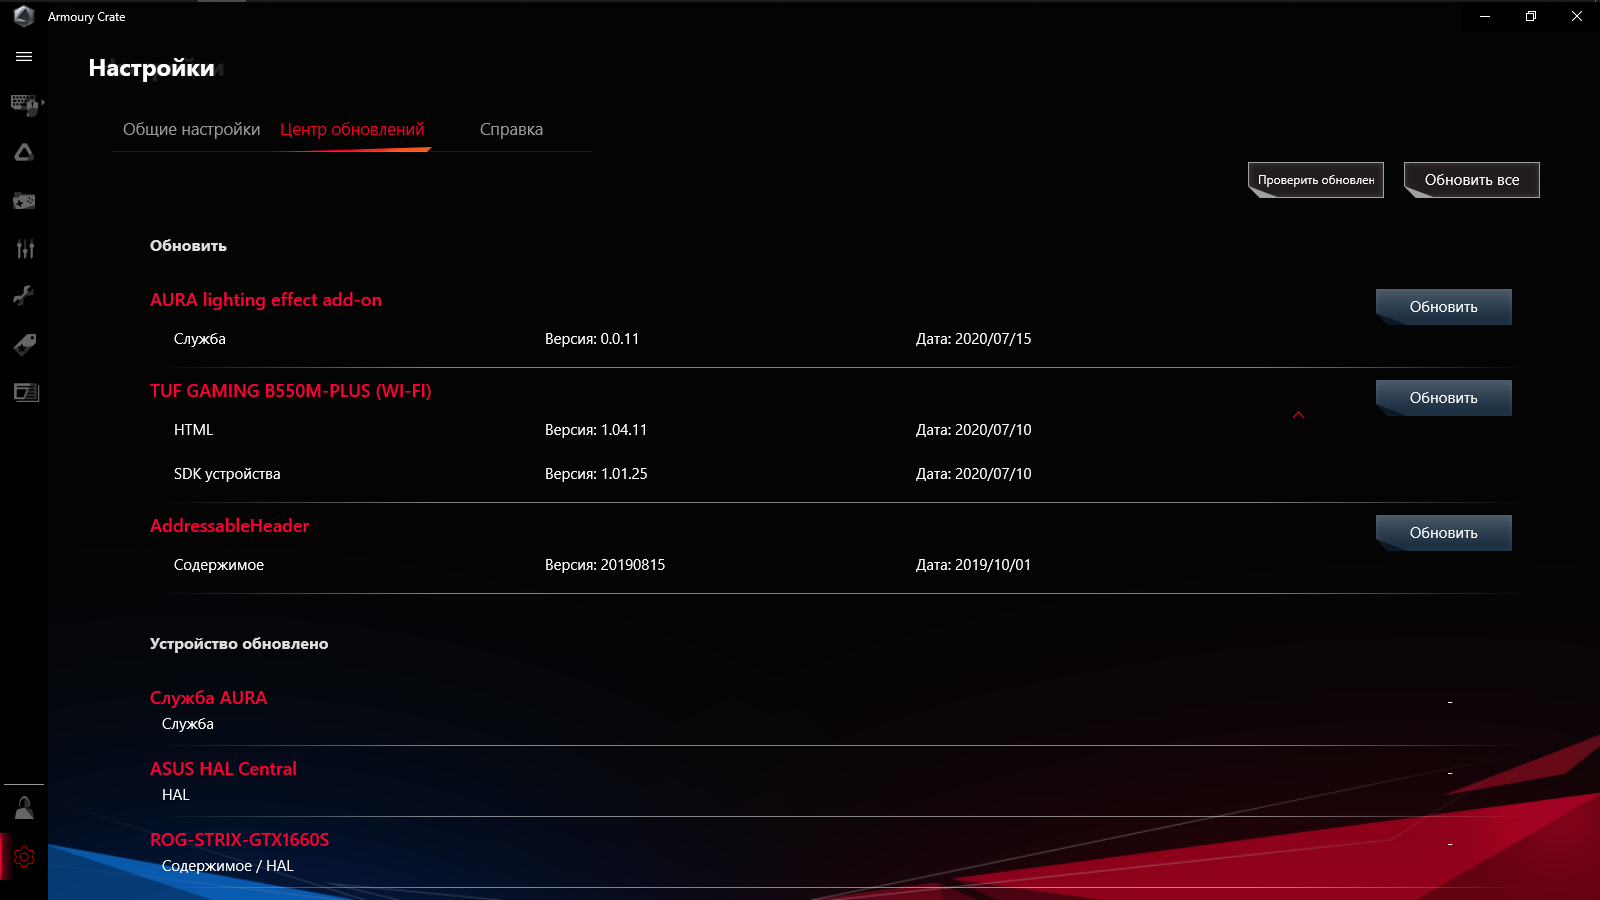Open the Game Library gamepad icon

coord(24,201)
